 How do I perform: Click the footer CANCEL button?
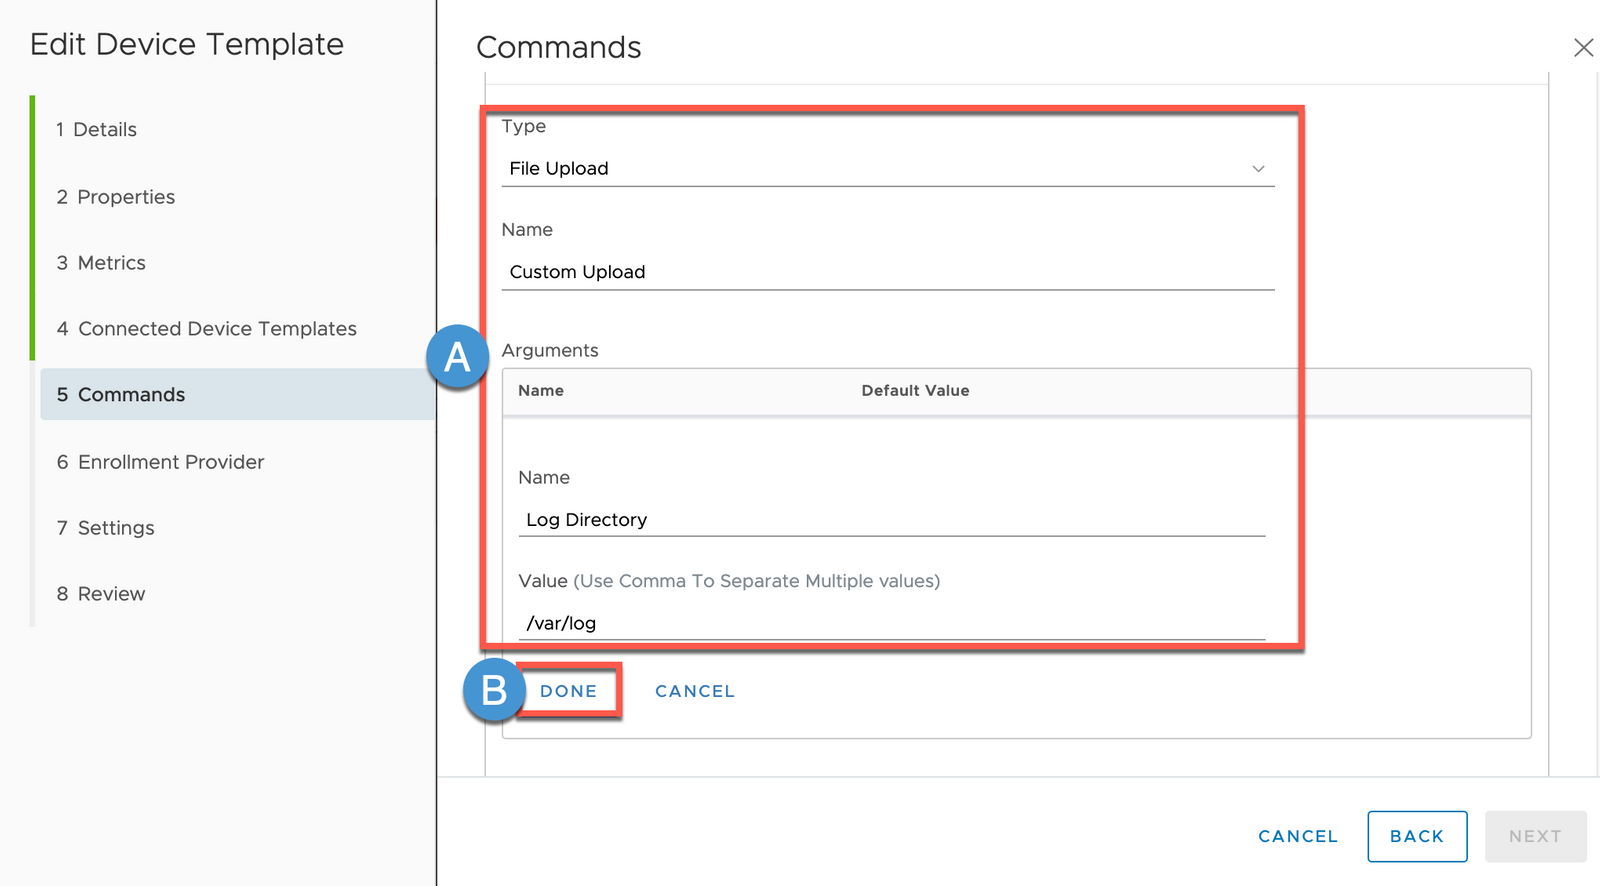1298,836
